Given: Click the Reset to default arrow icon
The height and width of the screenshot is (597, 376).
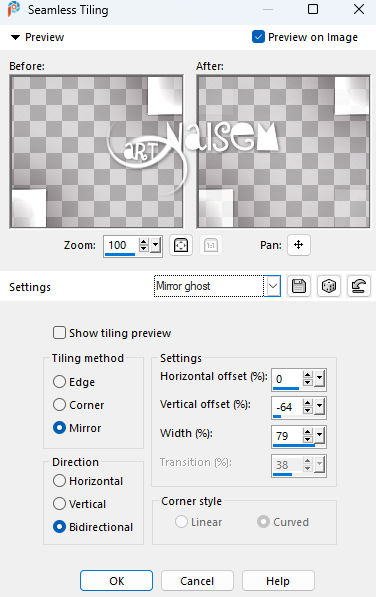Looking at the screenshot, I should [358, 286].
